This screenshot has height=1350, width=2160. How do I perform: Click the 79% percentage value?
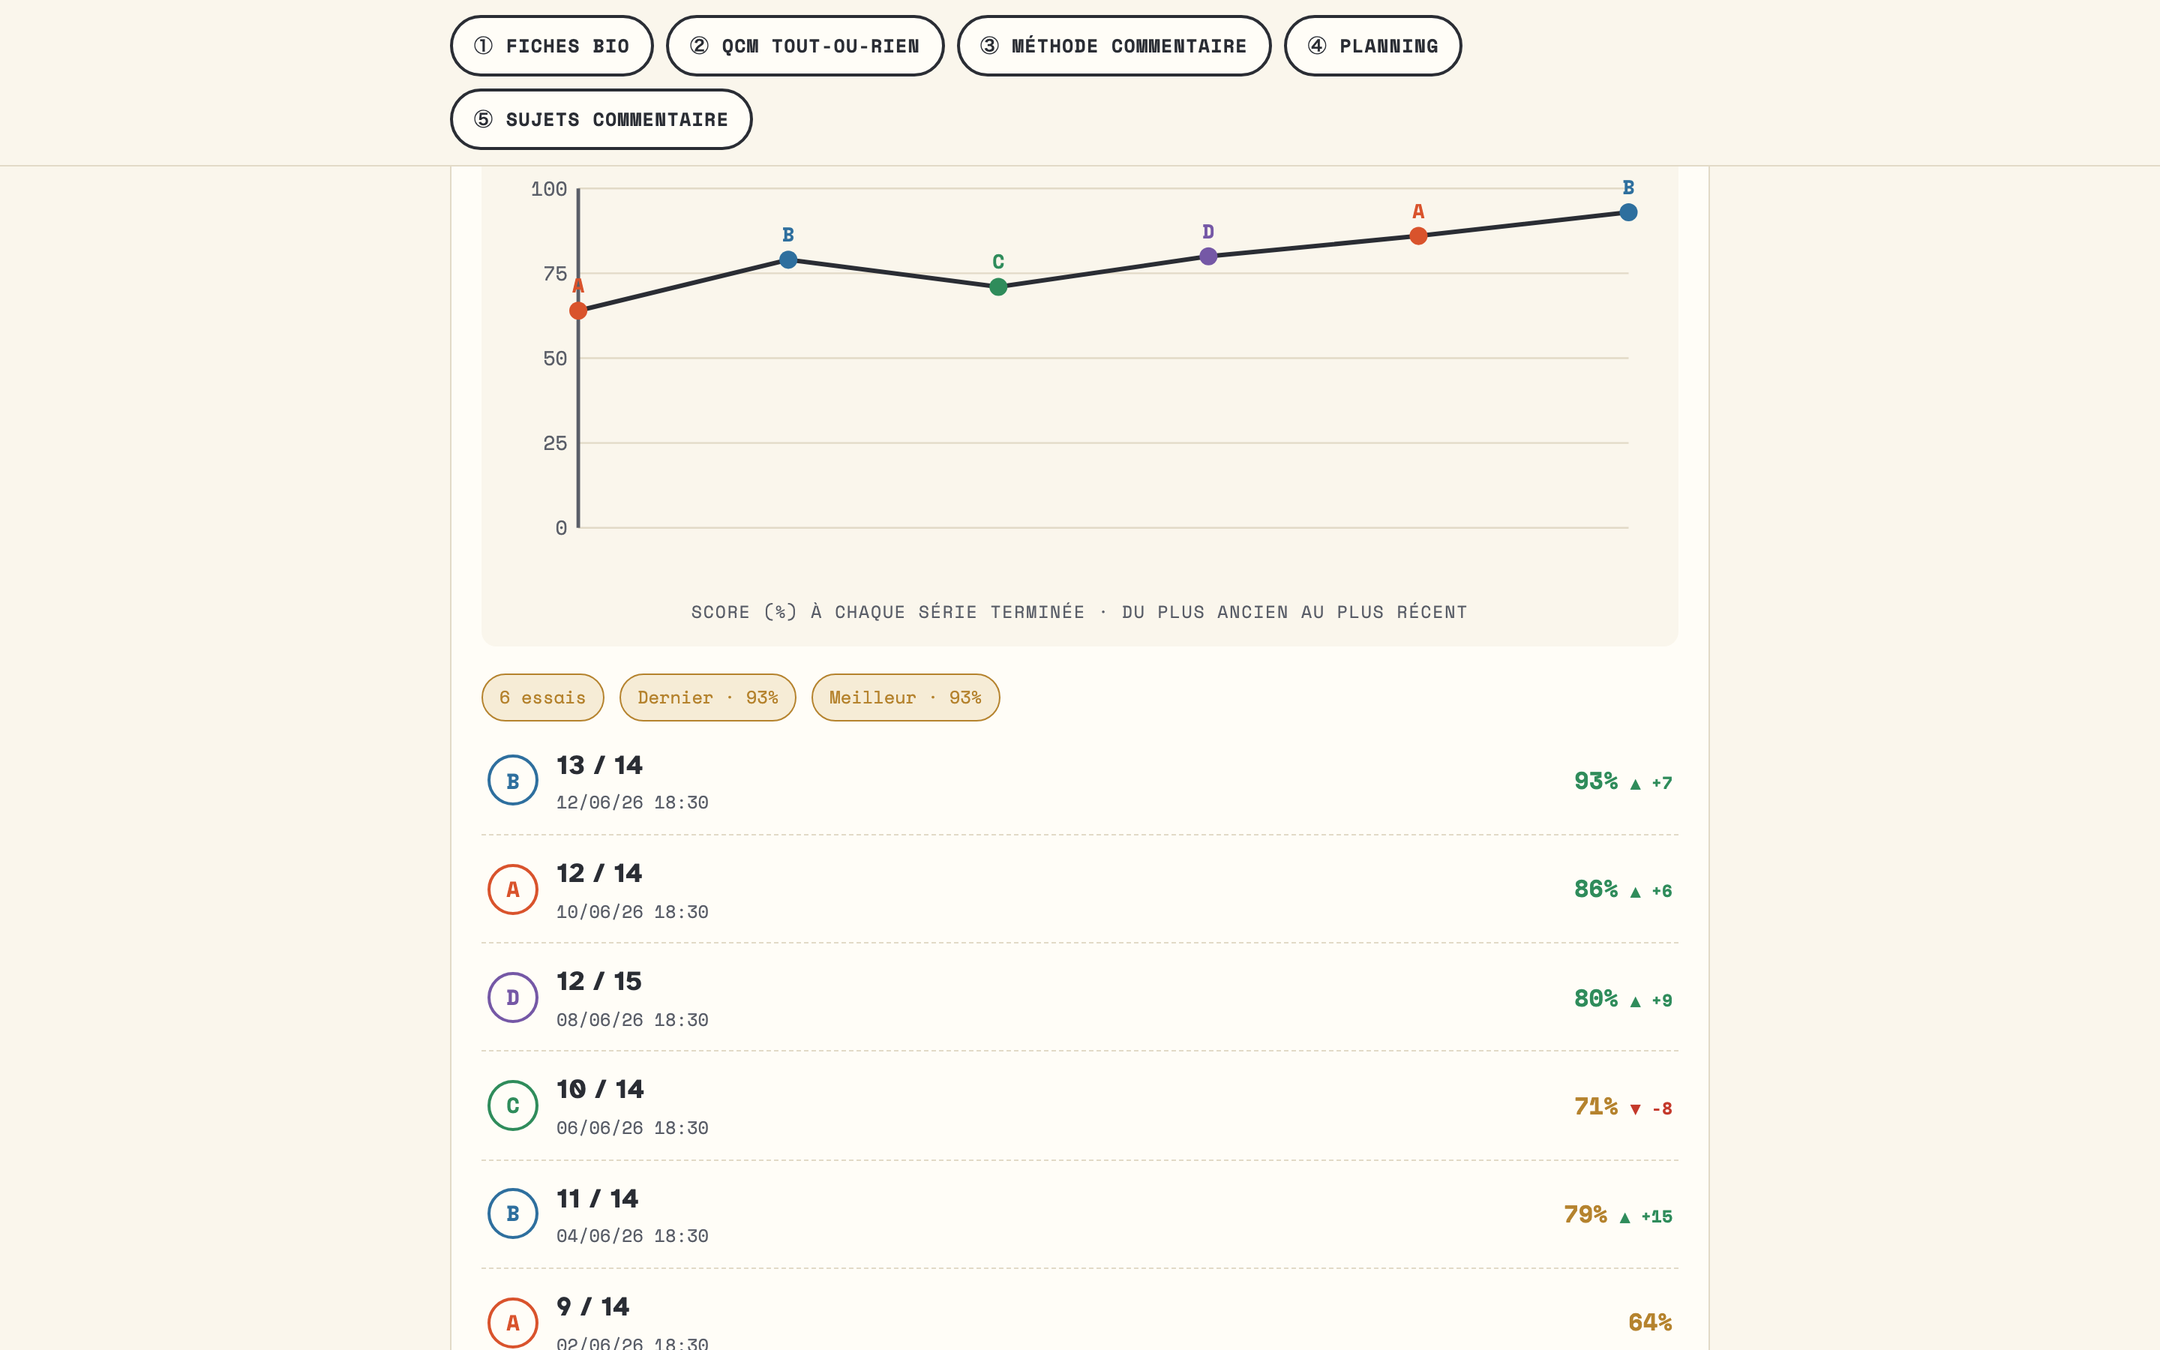pyautogui.click(x=1586, y=1214)
